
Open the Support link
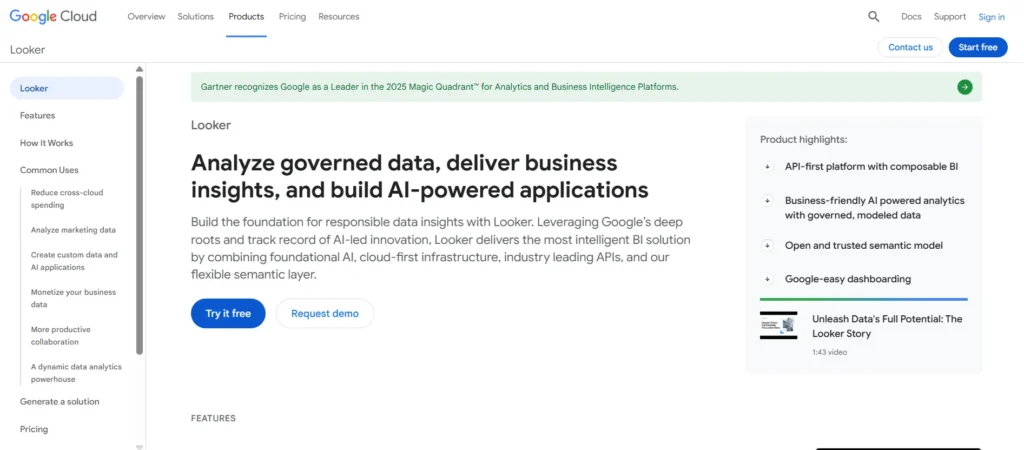[950, 17]
